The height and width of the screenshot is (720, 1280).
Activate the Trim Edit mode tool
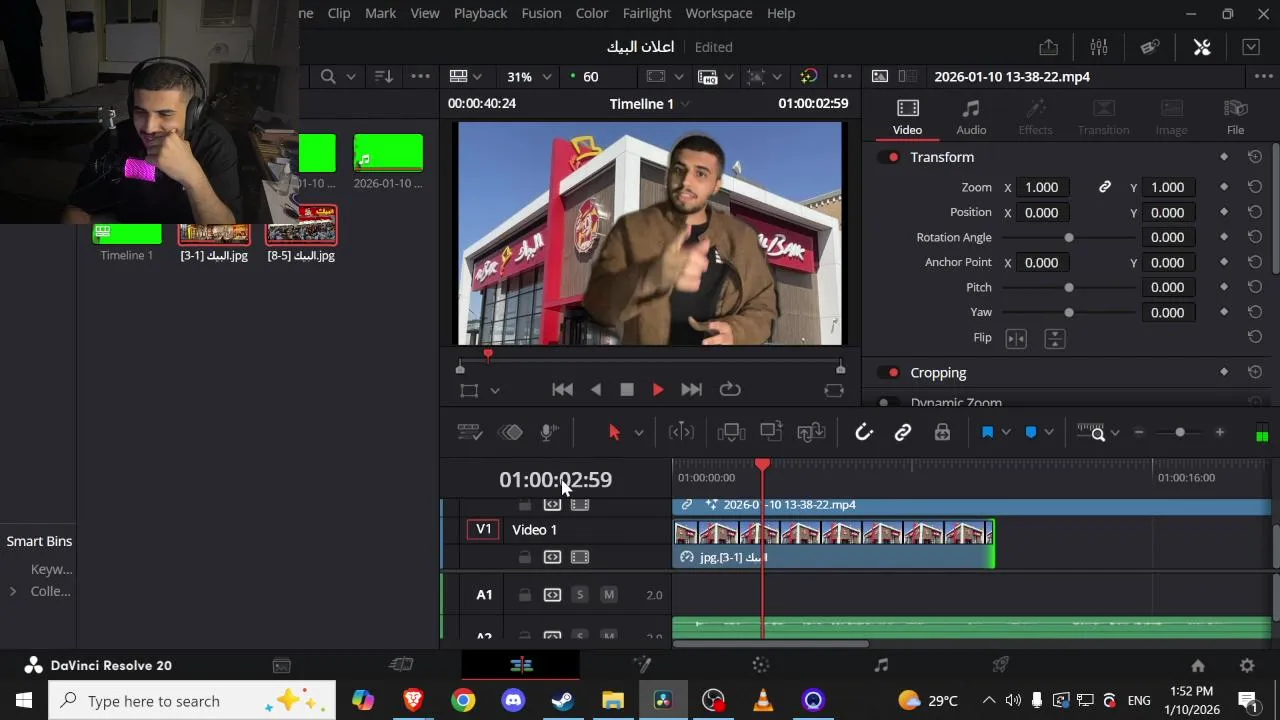pos(681,432)
